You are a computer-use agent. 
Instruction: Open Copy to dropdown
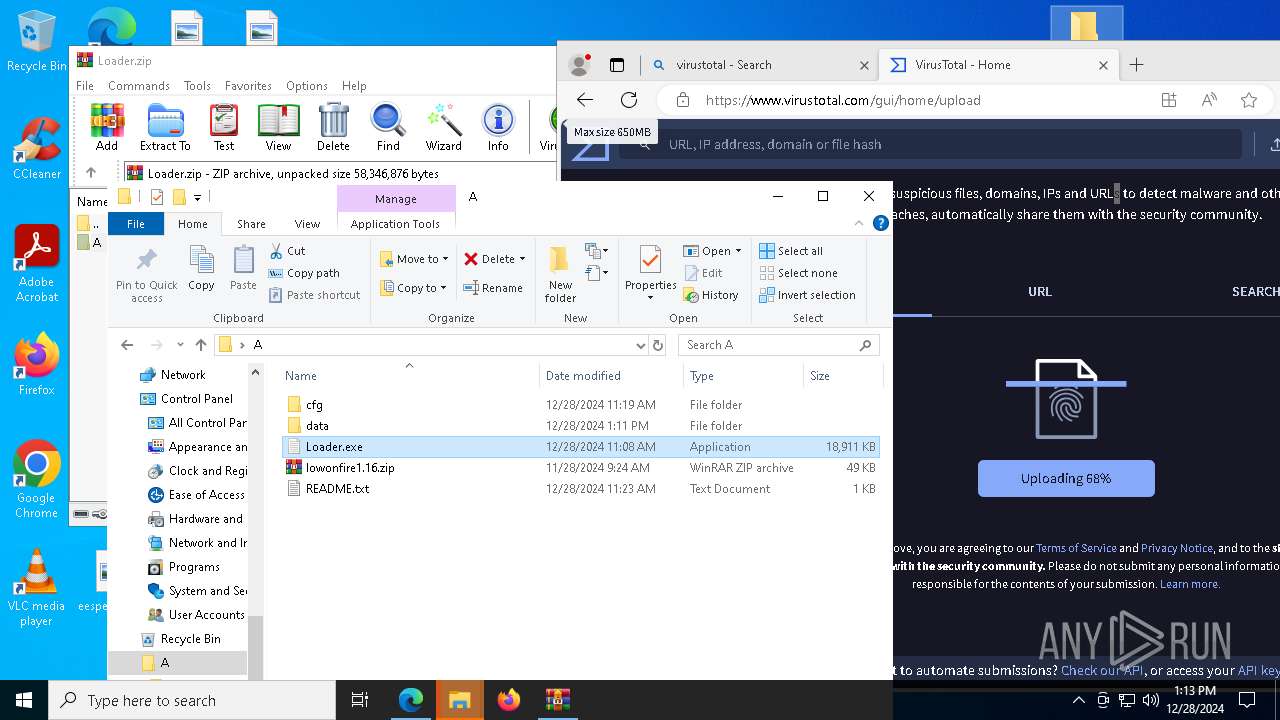pos(415,288)
